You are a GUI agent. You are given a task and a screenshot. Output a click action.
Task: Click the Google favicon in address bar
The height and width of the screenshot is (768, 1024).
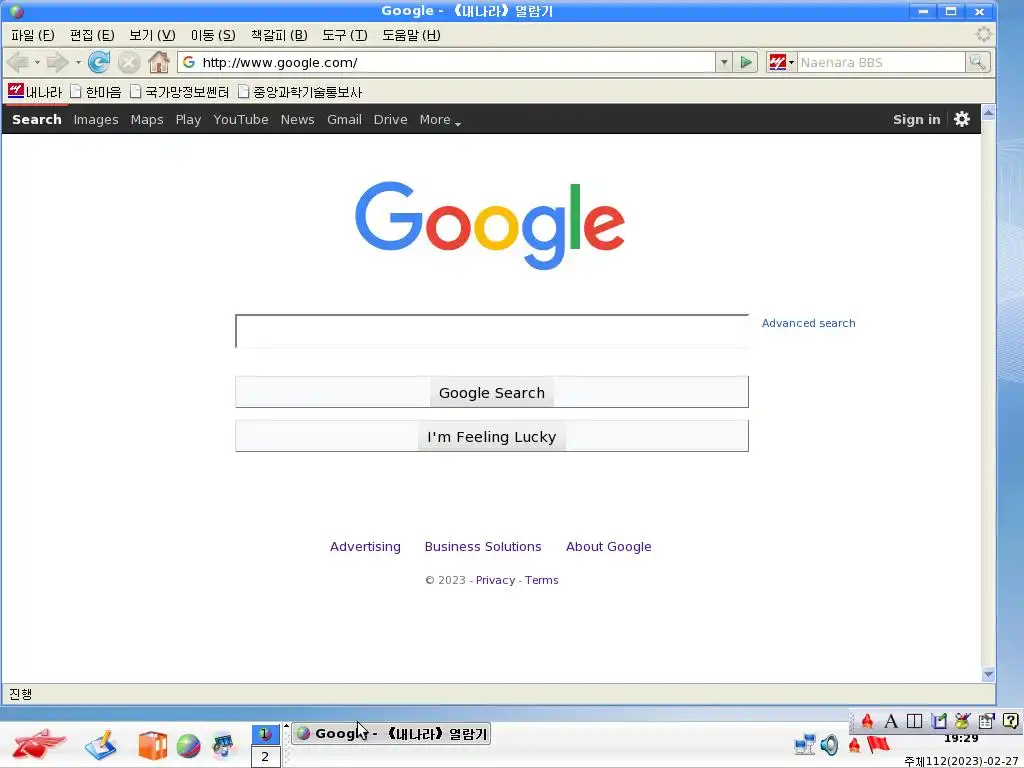click(x=189, y=62)
